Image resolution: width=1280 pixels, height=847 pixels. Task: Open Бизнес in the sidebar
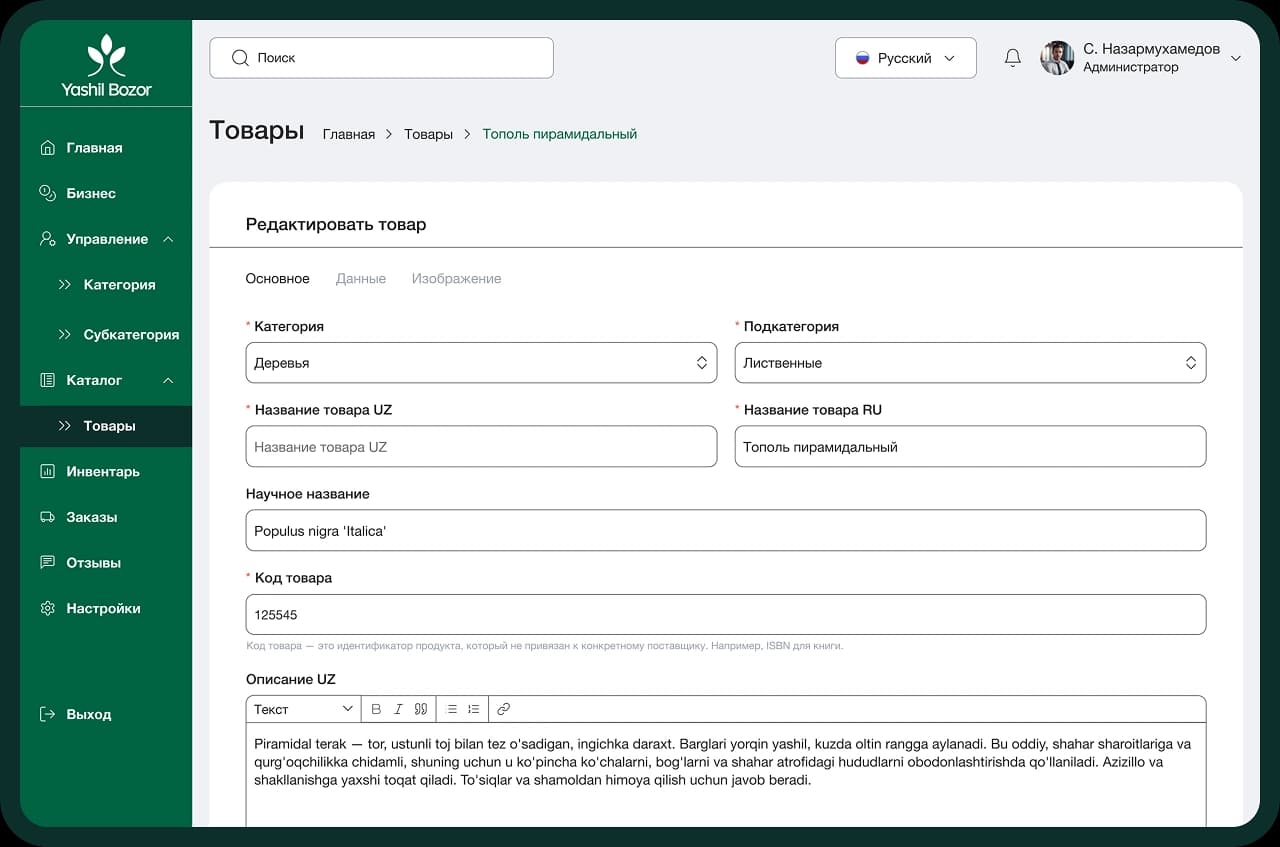(x=91, y=193)
